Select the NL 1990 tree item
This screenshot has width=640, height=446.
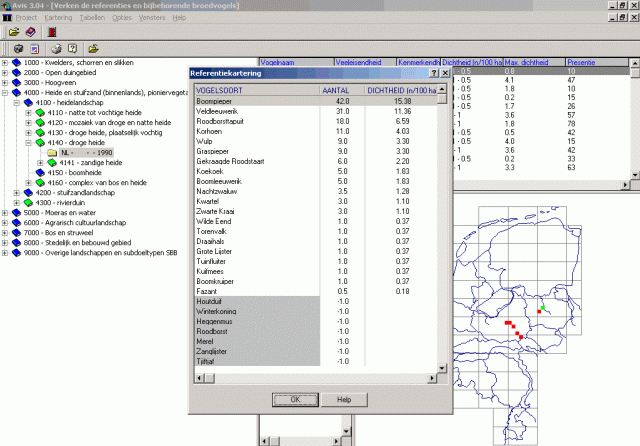(86, 153)
